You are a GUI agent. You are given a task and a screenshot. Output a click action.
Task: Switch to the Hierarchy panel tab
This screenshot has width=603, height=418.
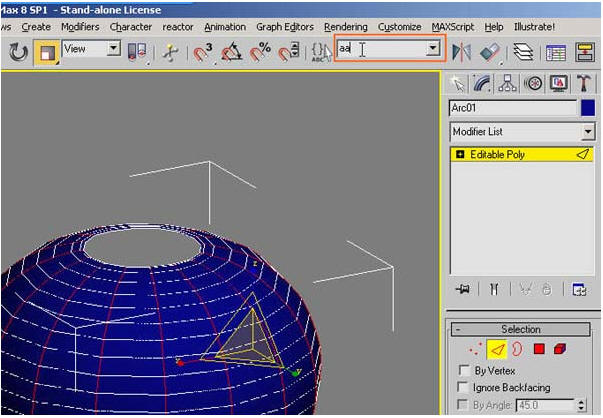click(x=508, y=83)
